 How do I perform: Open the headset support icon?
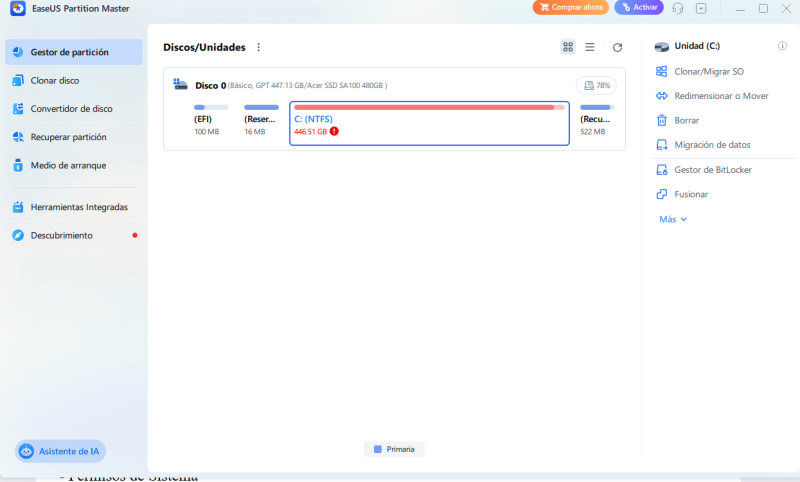click(x=678, y=8)
